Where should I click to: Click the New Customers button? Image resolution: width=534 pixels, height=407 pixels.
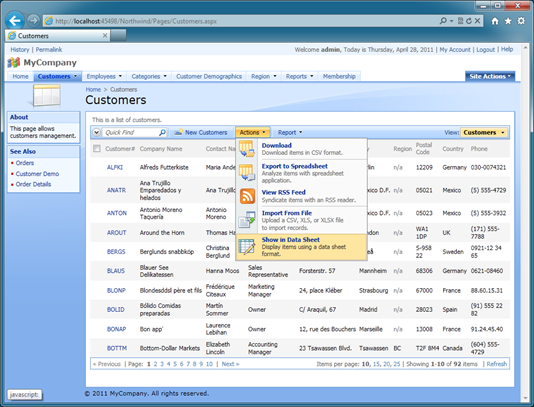[x=201, y=132]
